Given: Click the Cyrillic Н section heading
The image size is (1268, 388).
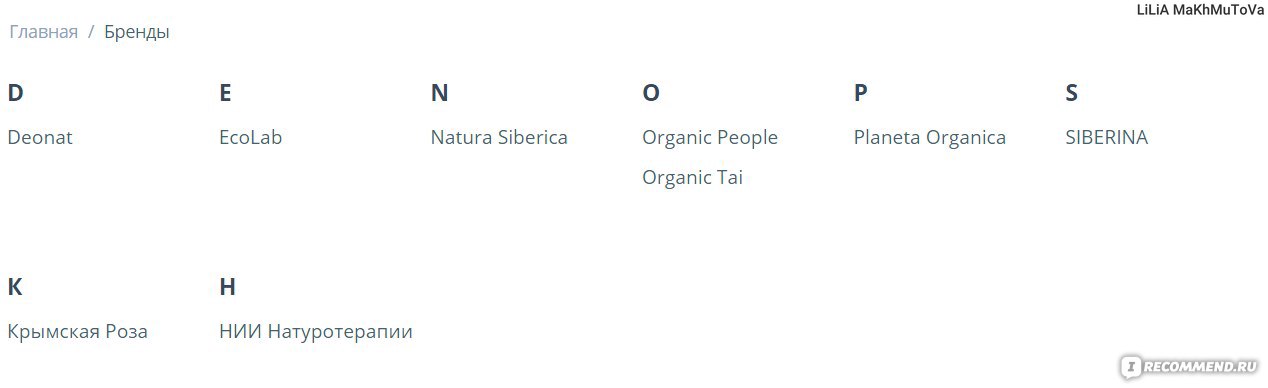Looking at the screenshot, I should 227,287.
